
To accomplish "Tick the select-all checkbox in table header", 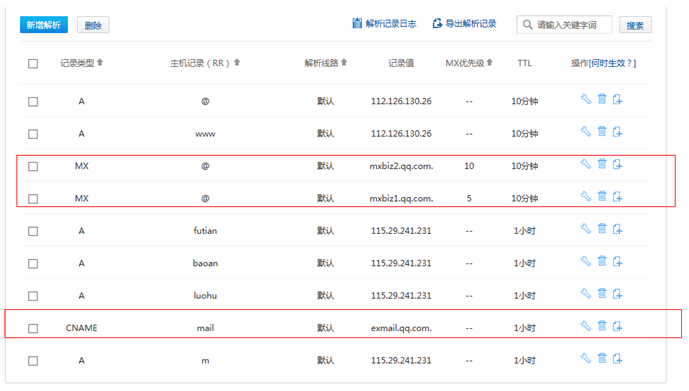I will [x=33, y=64].
